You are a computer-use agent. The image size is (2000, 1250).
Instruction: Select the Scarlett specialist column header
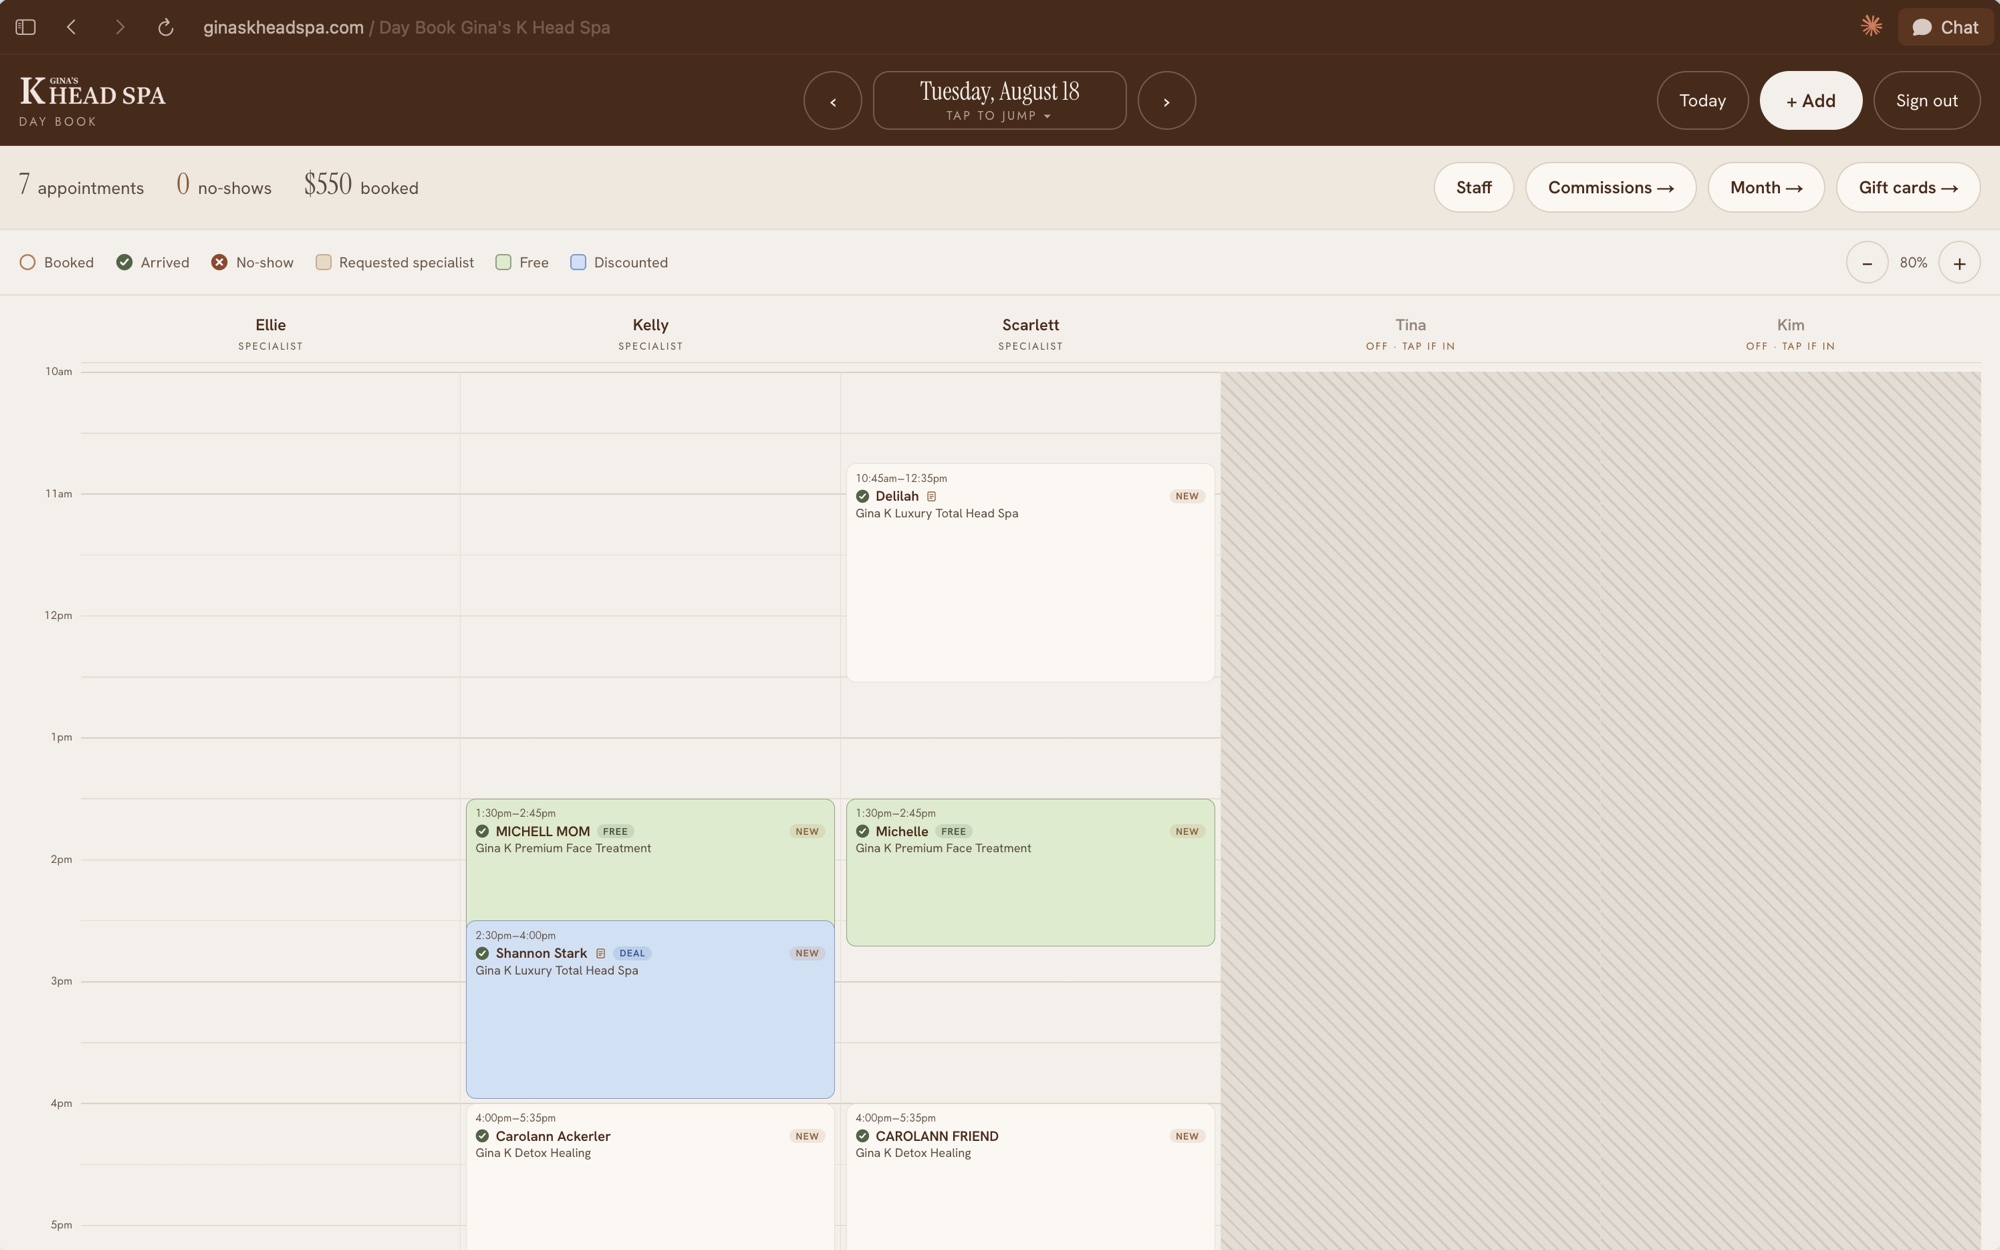[x=1030, y=333]
